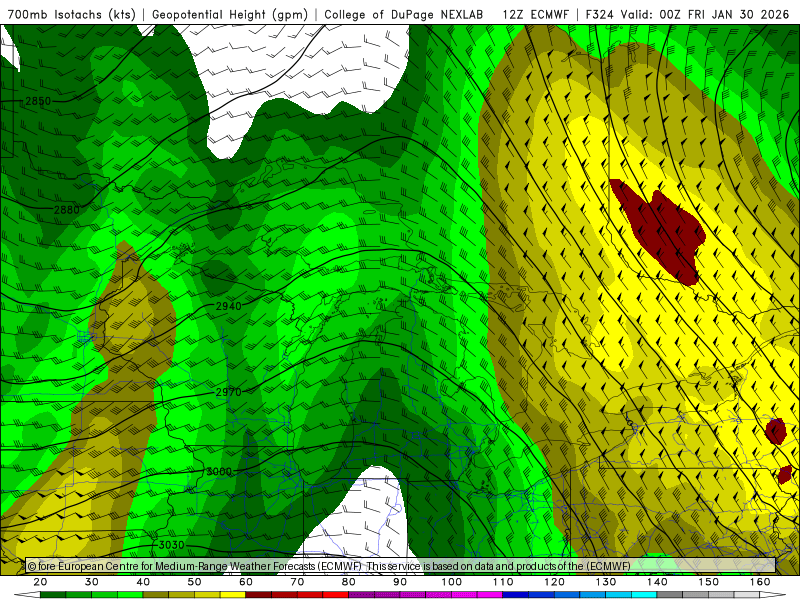The width and height of the screenshot is (800, 600).
Task: Click the '700mb Isotachs (kts)' title text
Action: tap(71, 15)
